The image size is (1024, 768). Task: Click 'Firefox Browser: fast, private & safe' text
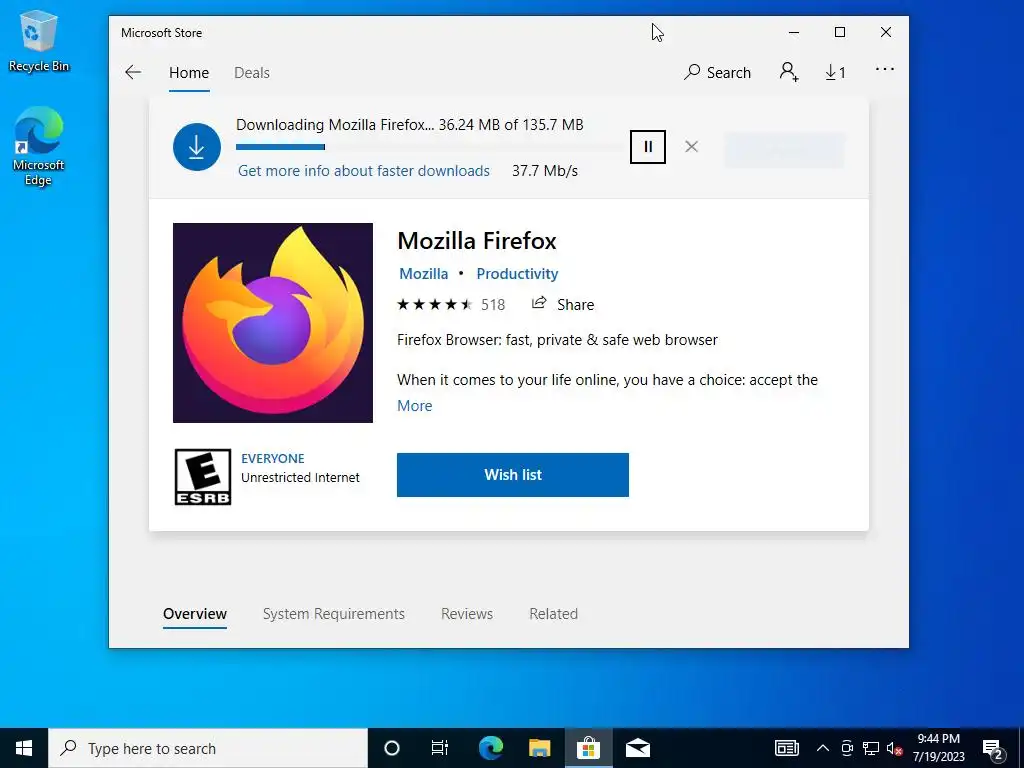pyautogui.click(x=557, y=340)
